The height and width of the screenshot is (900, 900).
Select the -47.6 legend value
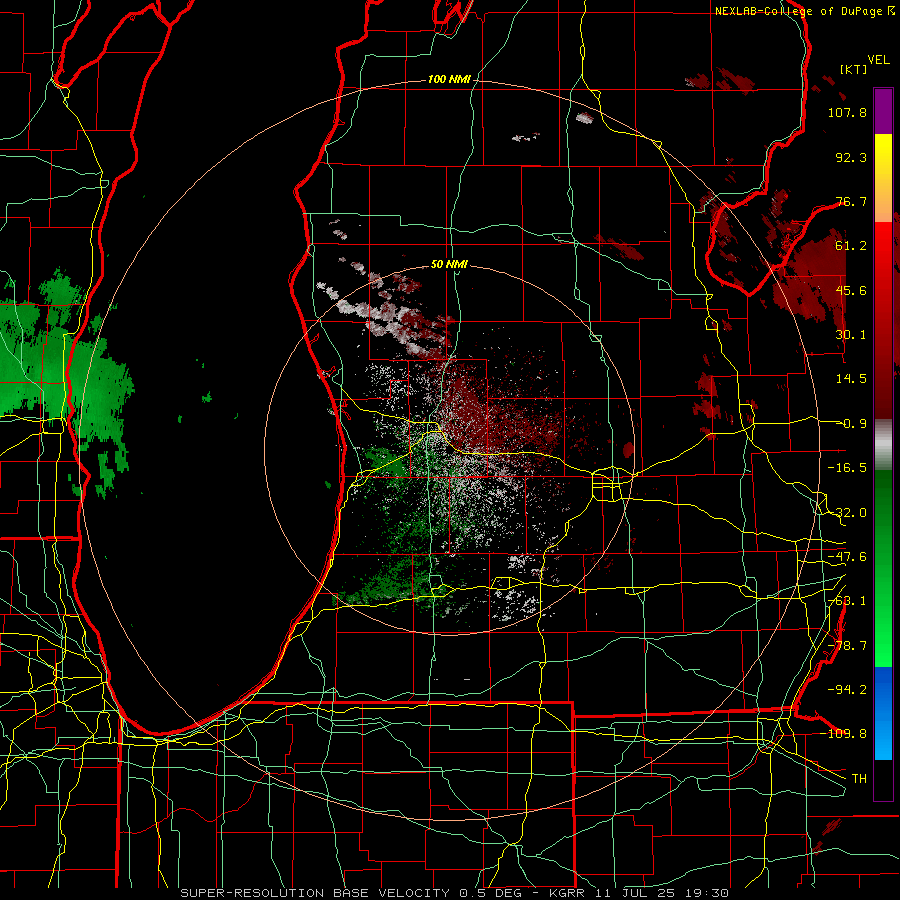click(847, 557)
